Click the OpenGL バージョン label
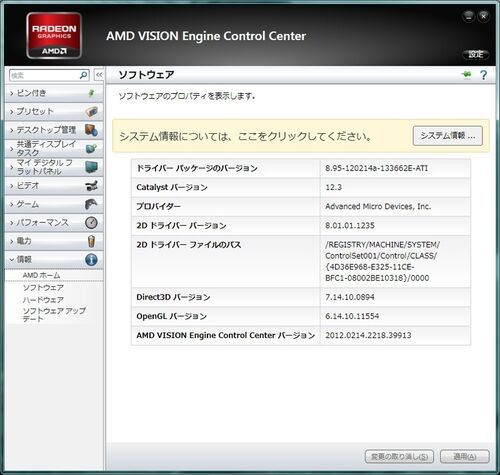500x475 pixels. tap(172, 316)
